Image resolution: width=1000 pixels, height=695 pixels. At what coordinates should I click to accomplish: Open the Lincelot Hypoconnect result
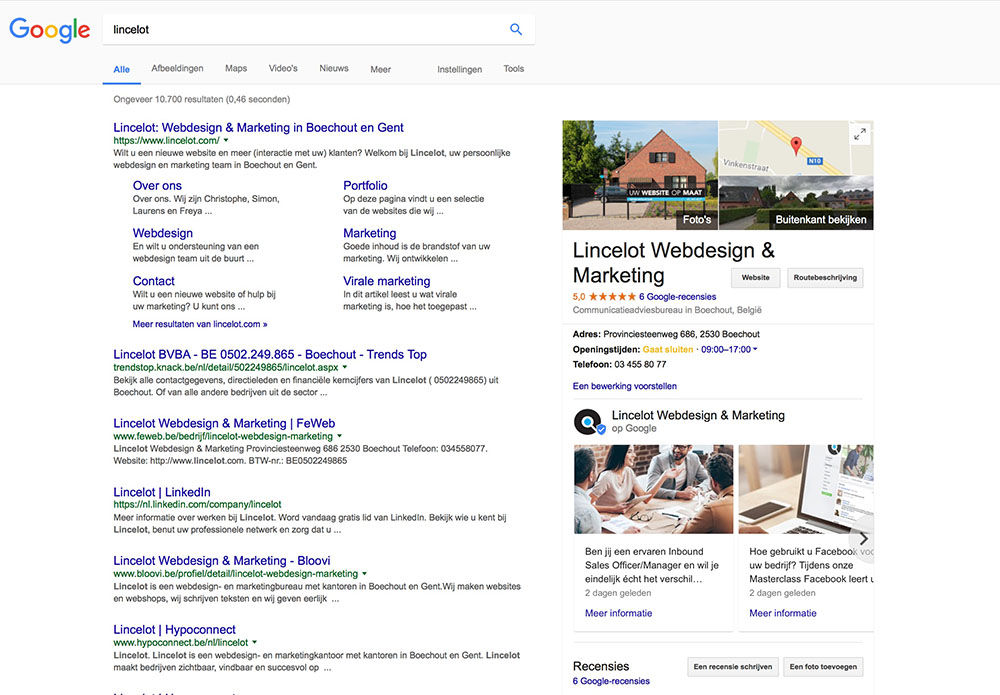coord(174,630)
